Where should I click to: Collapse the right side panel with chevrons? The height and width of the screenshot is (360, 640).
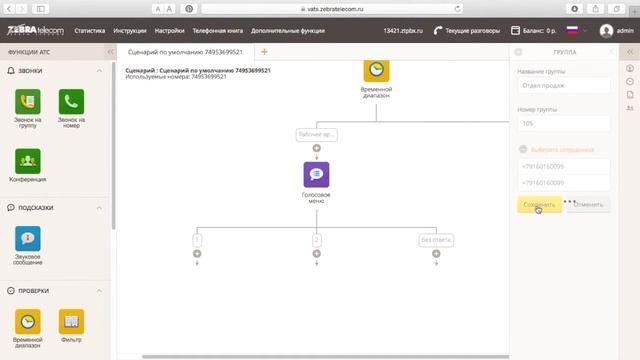point(630,52)
